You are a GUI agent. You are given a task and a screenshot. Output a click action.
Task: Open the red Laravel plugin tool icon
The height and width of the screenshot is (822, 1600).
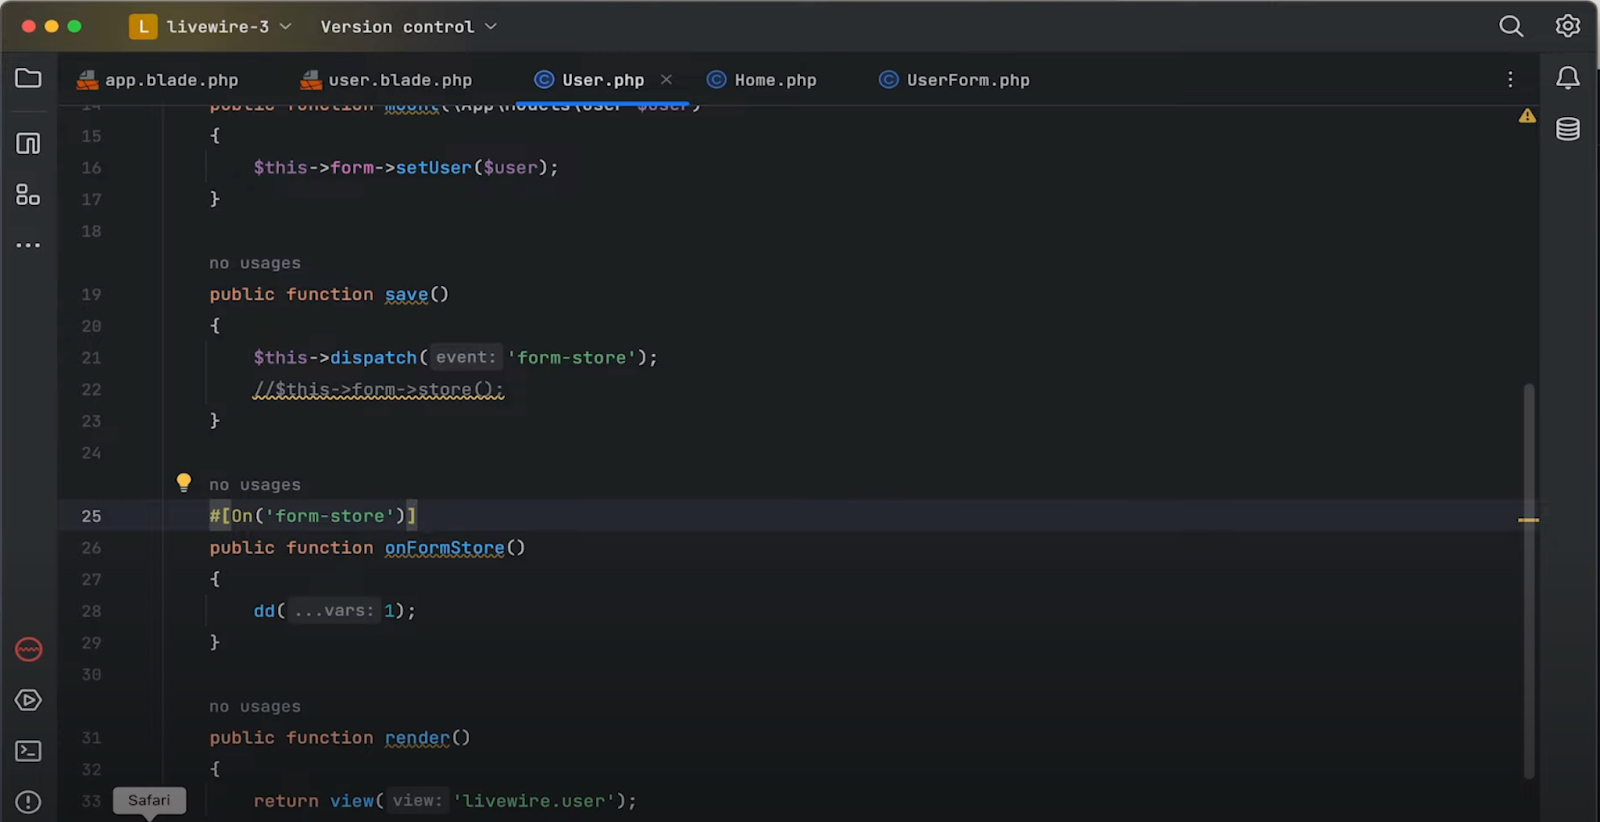(28, 649)
